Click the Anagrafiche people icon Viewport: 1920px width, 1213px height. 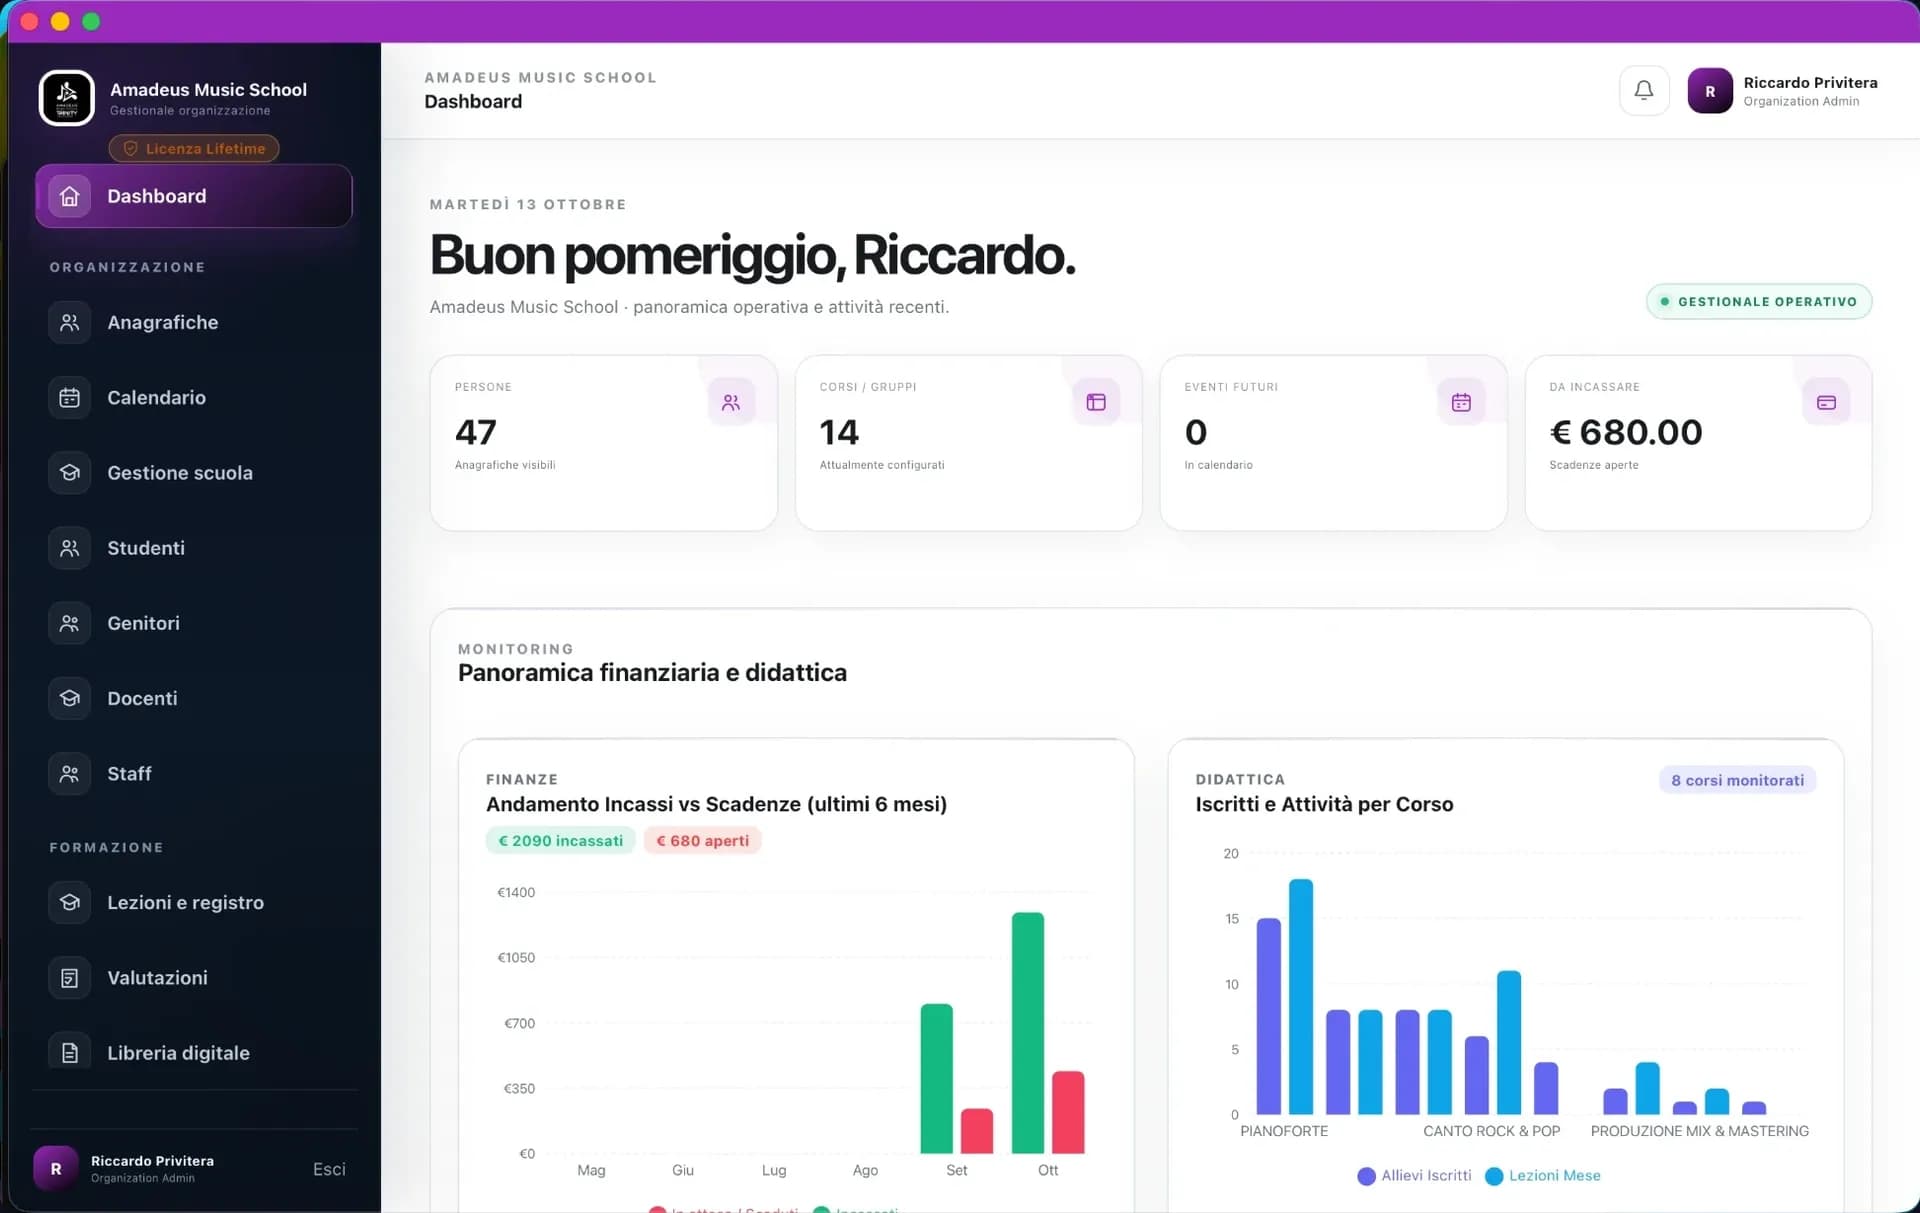click(69, 322)
